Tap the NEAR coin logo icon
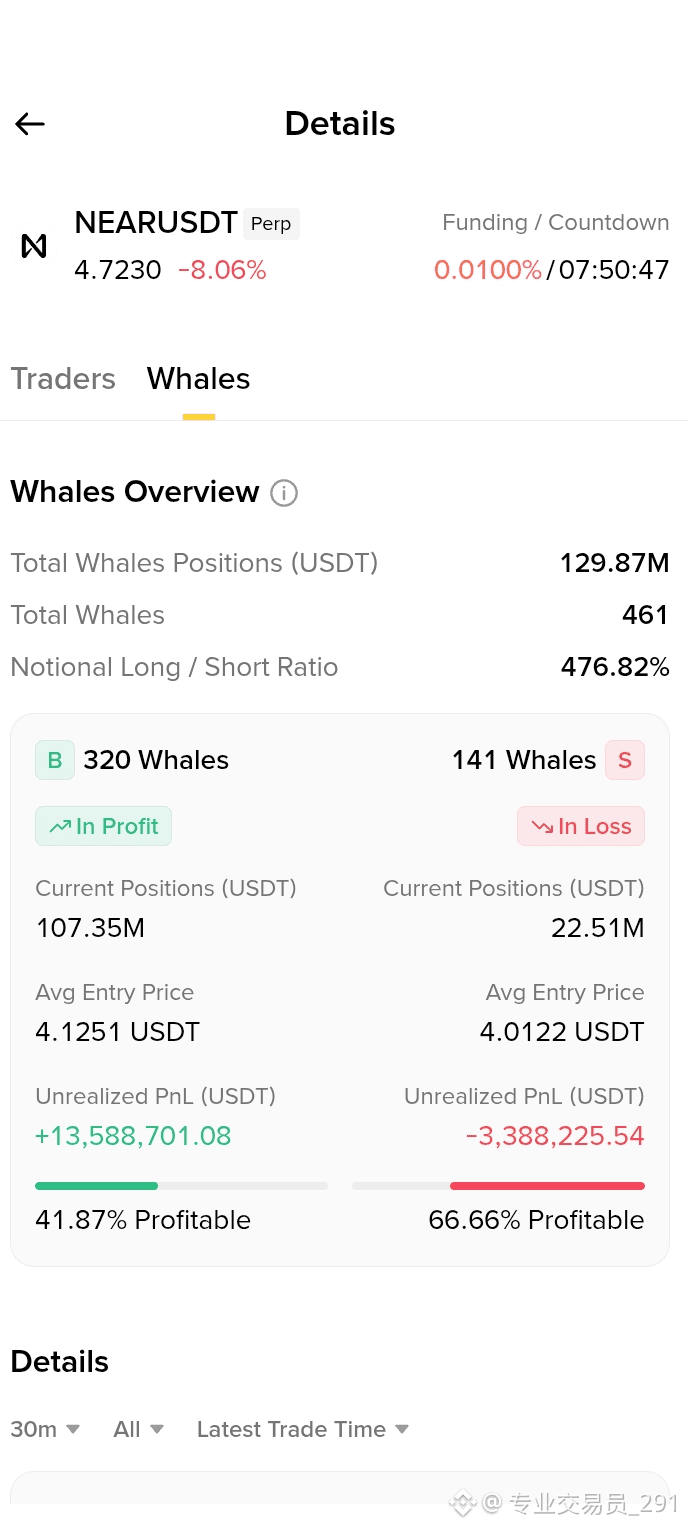Viewport: 688px width, 1529px height. coord(34,246)
